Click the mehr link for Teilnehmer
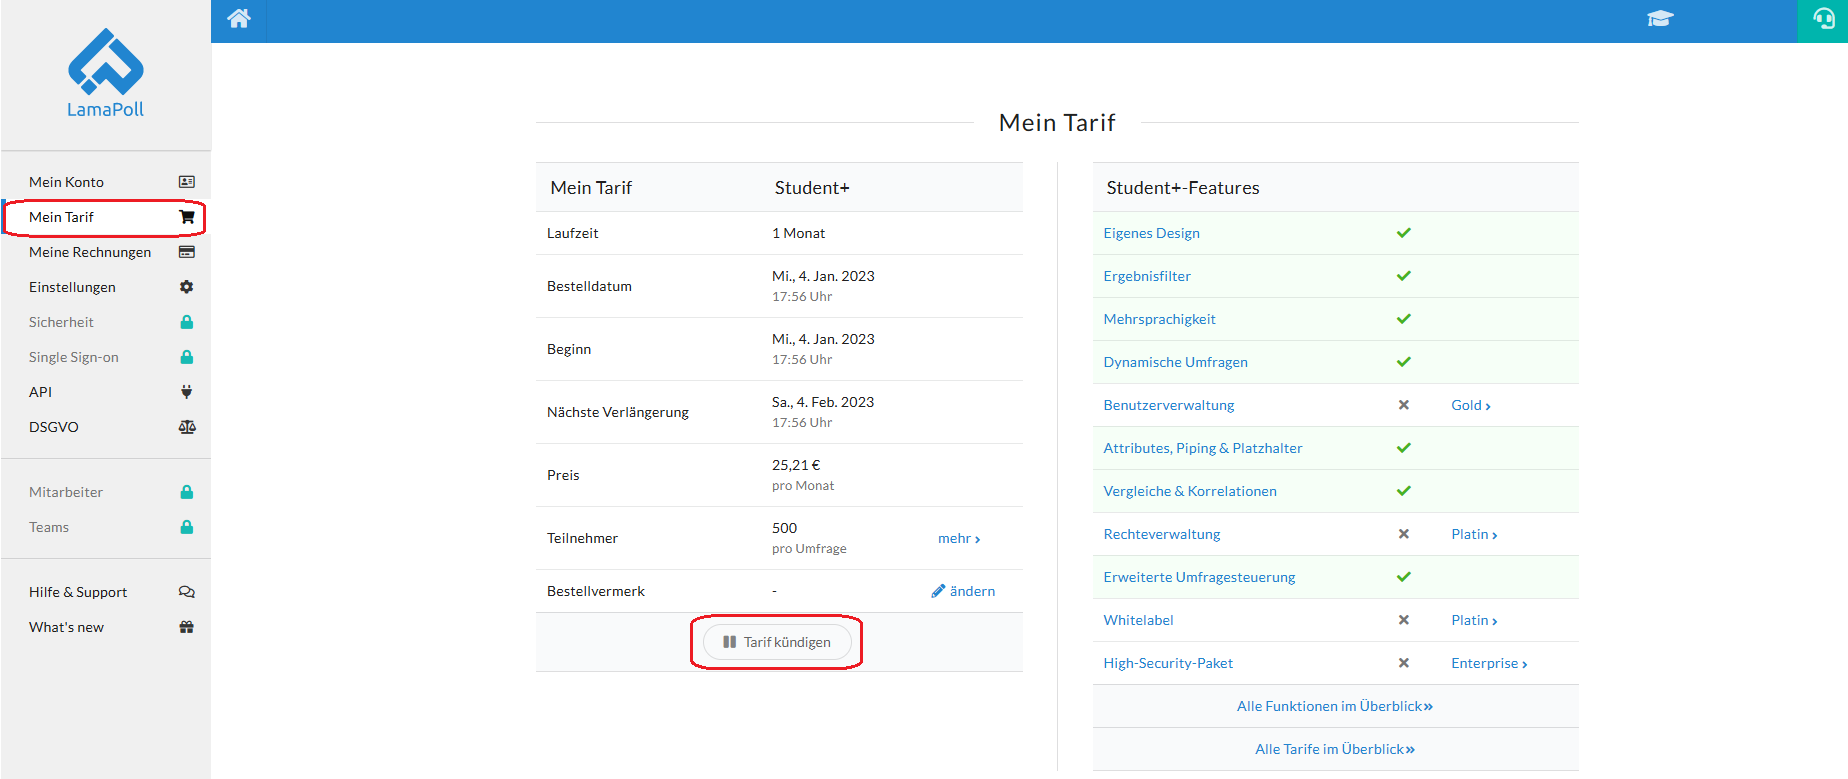 (x=959, y=538)
